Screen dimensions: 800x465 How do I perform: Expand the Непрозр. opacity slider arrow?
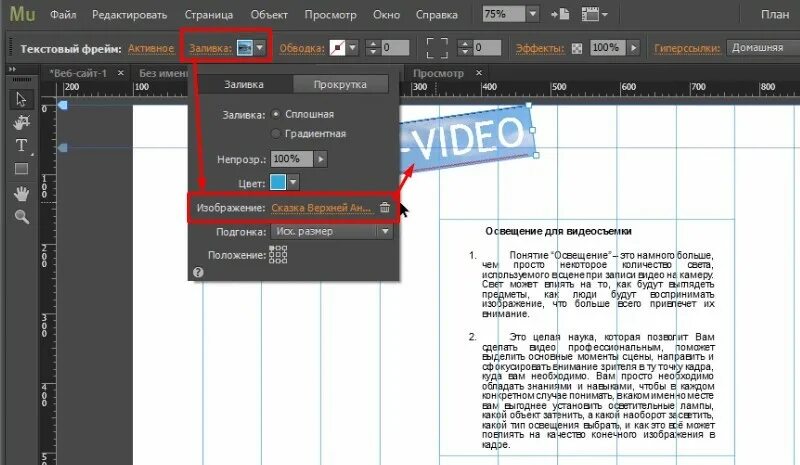320,159
